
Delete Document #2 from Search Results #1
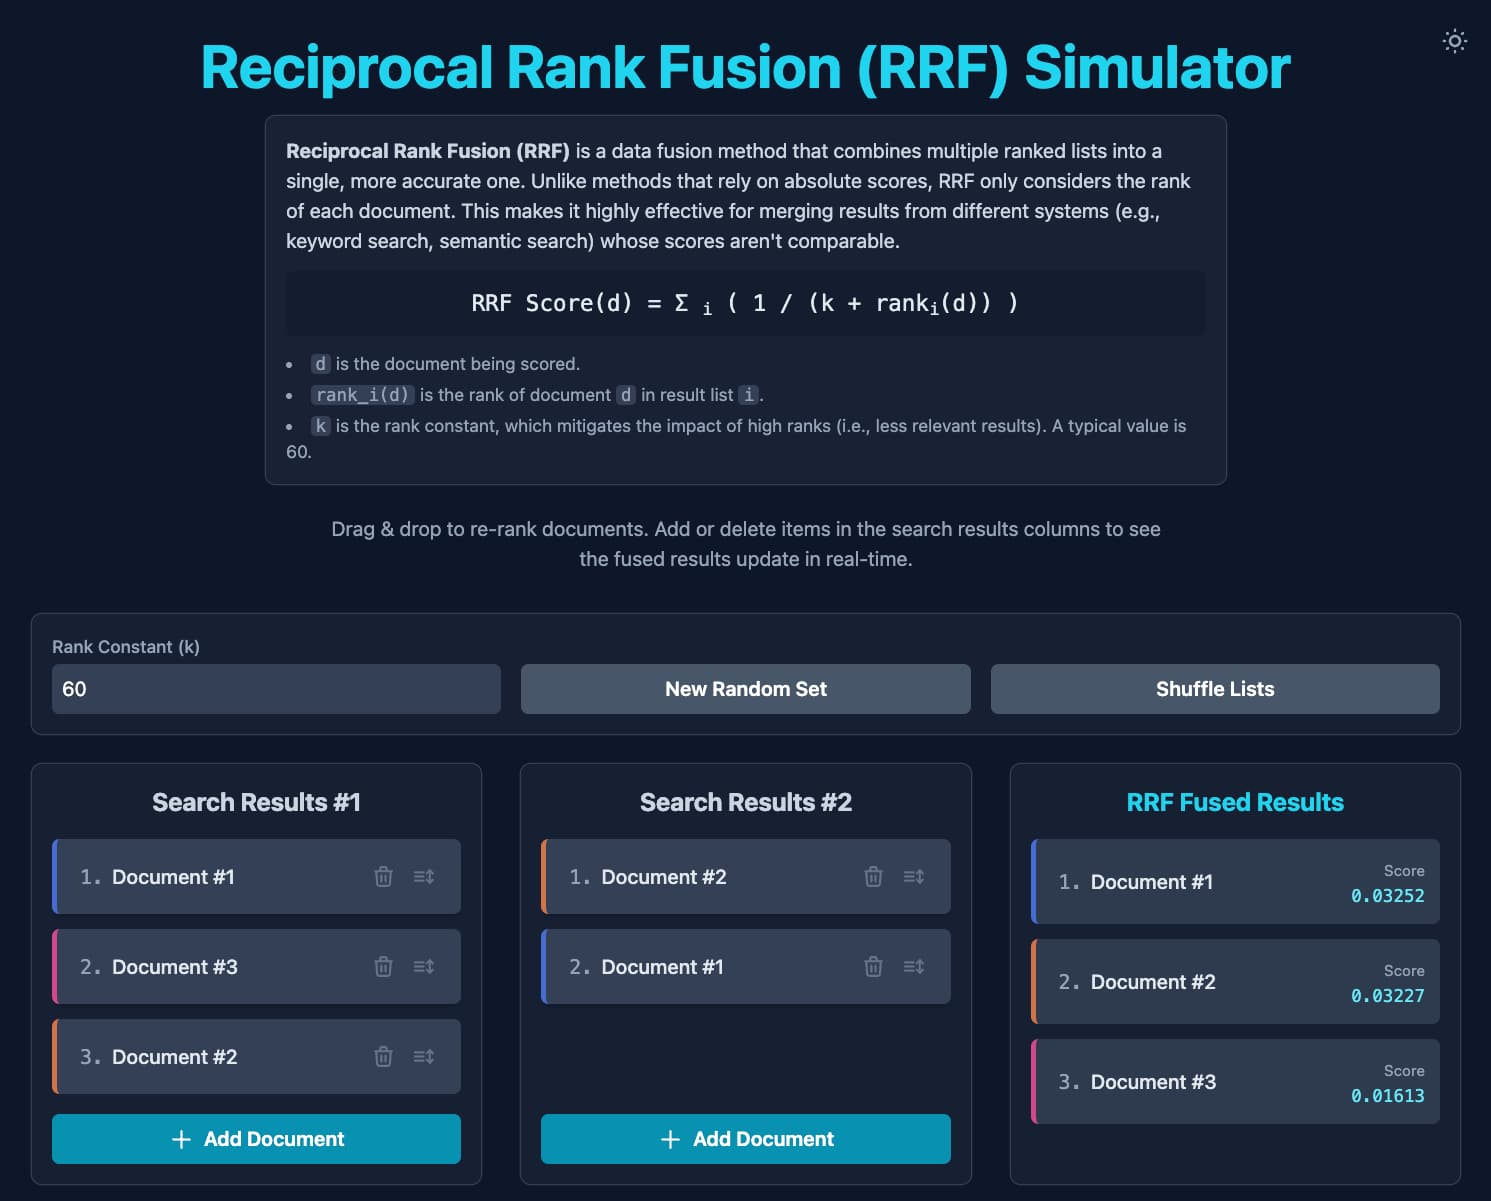point(383,1057)
